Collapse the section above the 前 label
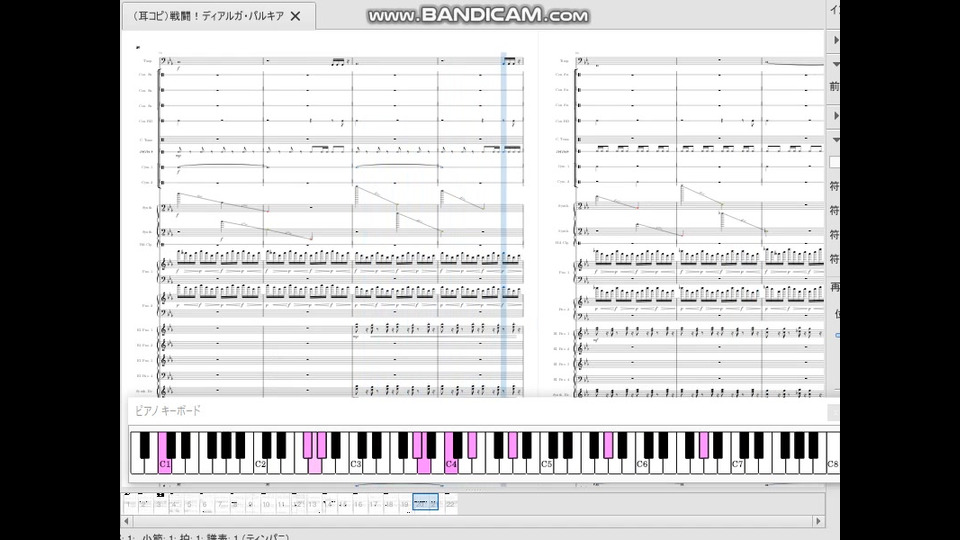The image size is (960, 540). point(836,64)
